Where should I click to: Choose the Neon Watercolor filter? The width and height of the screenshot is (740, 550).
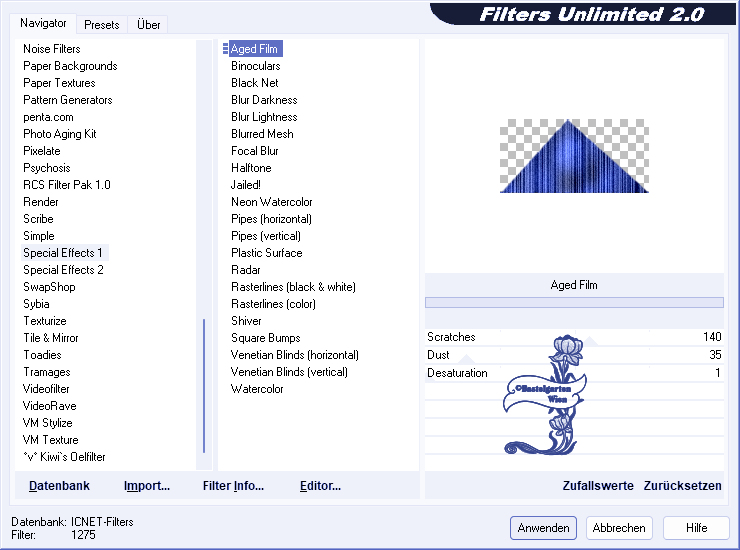[x=272, y=202]
